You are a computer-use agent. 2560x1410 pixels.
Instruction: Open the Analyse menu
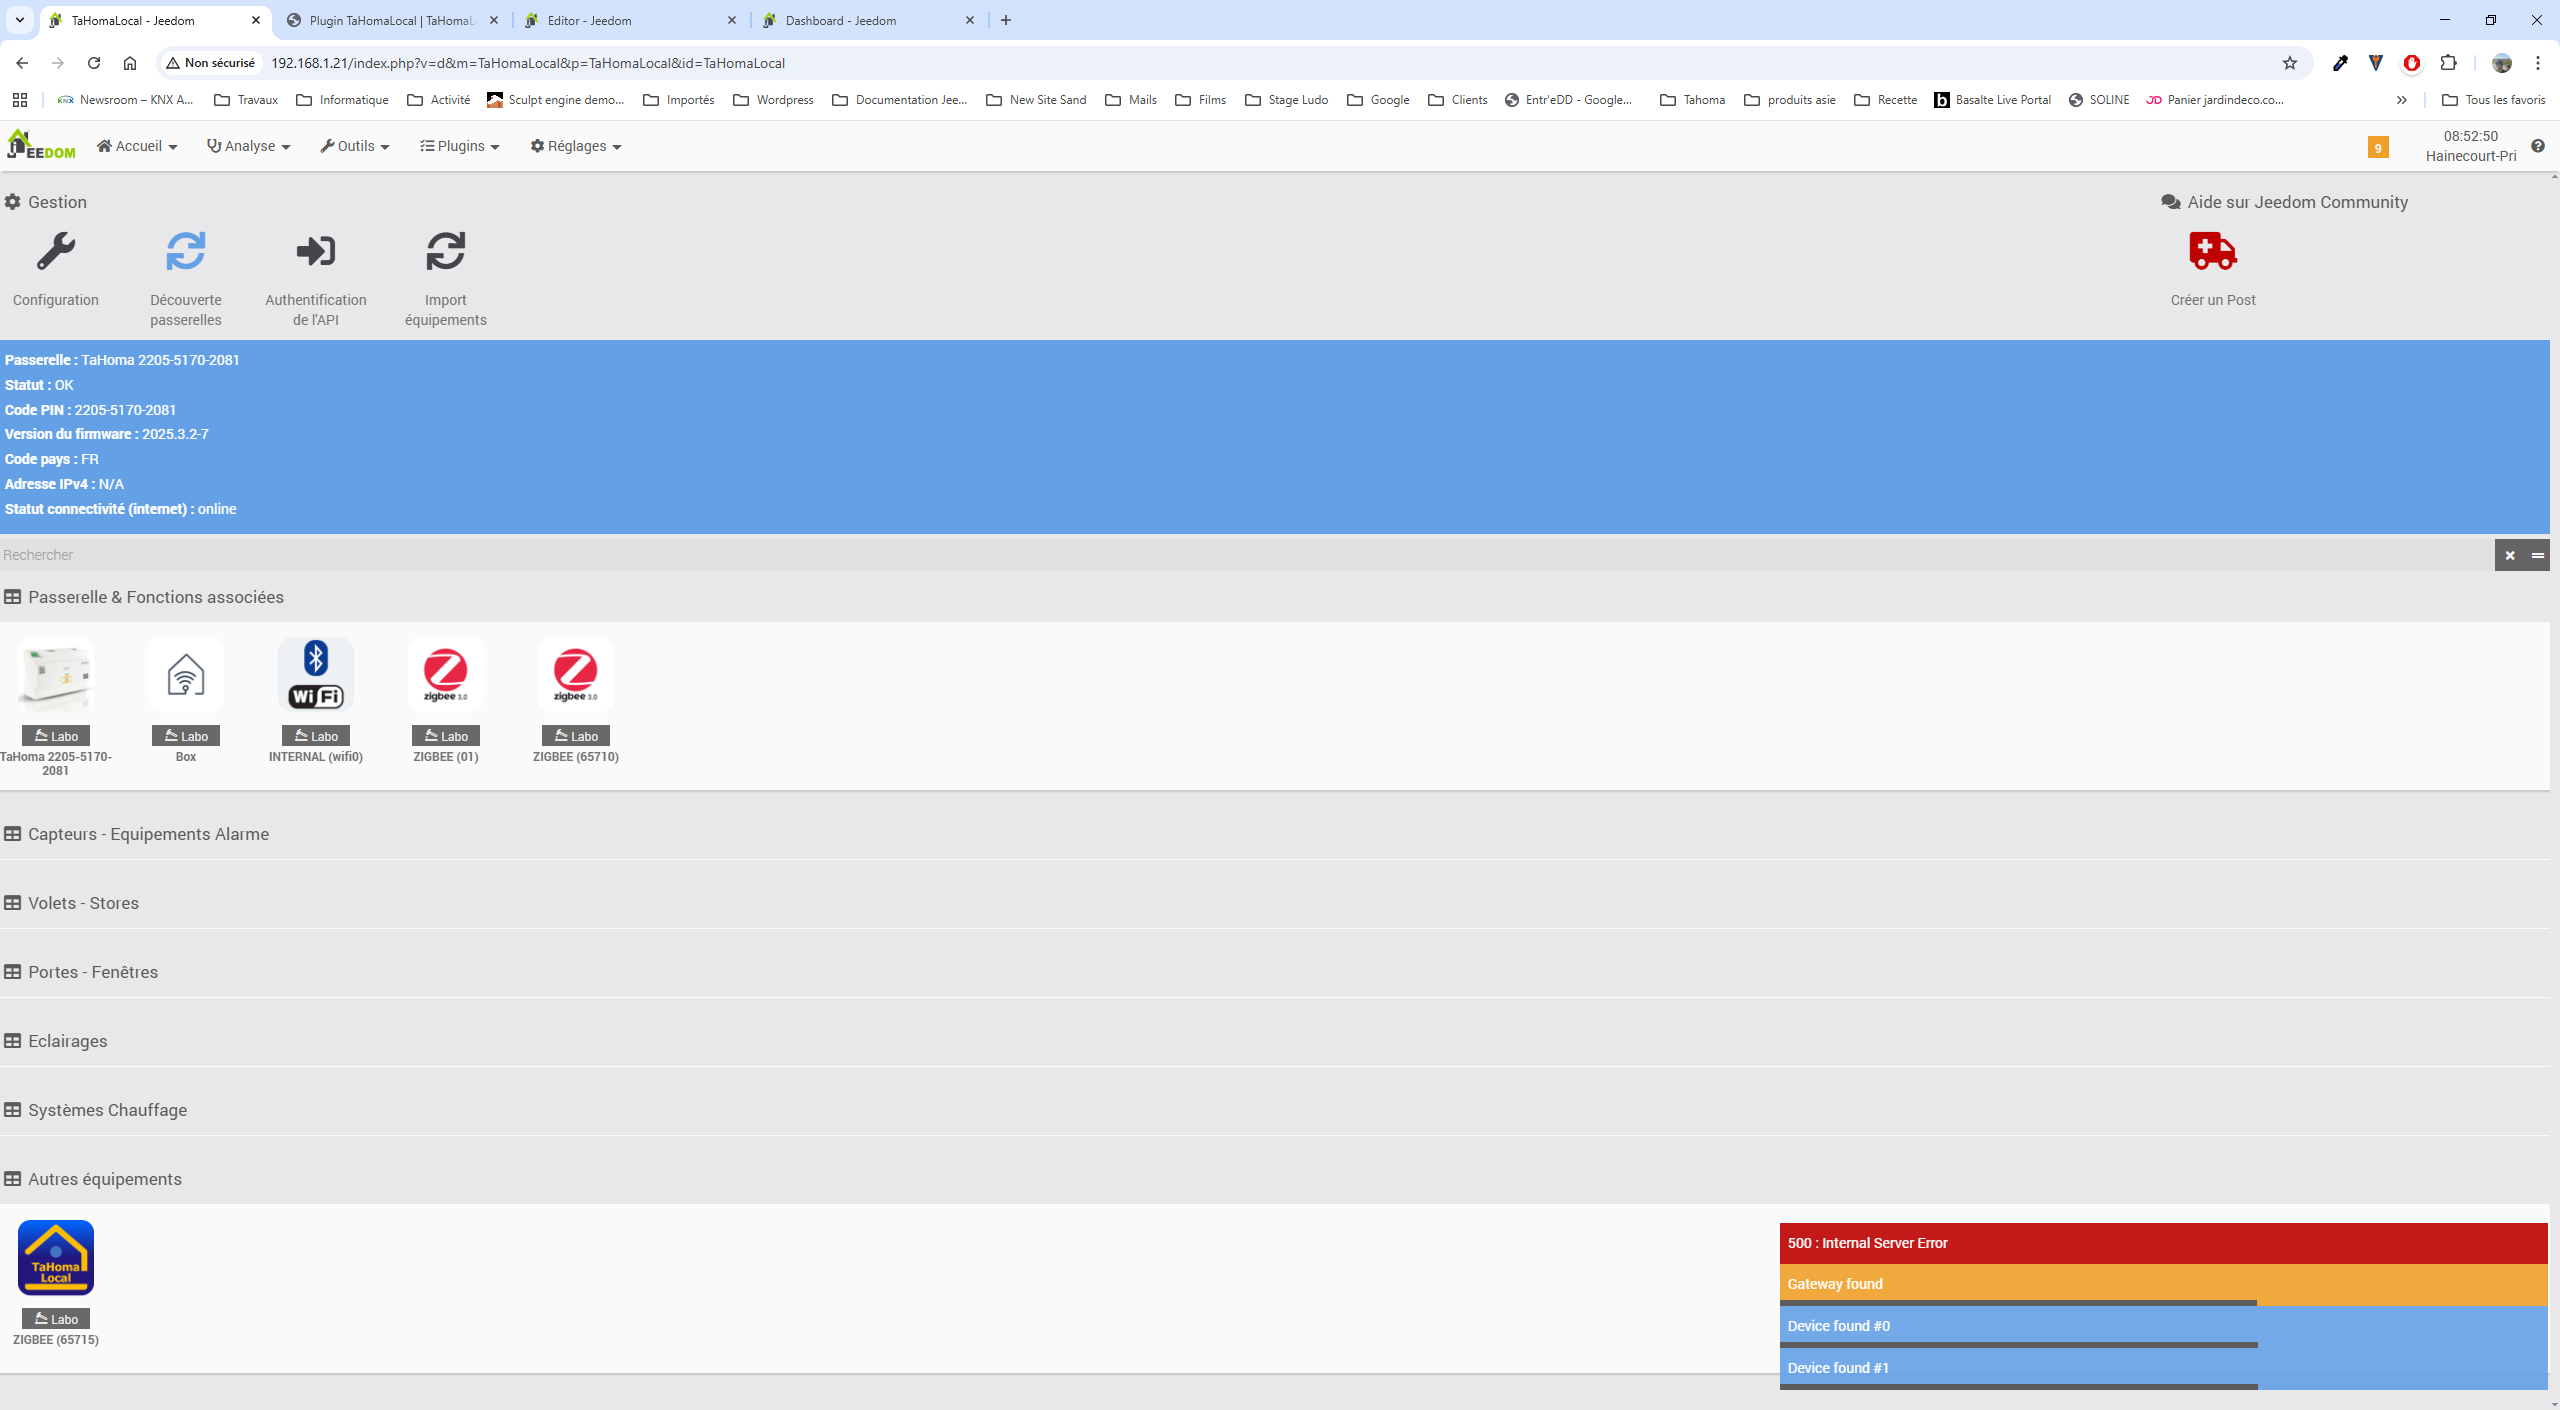click(249, 146)
